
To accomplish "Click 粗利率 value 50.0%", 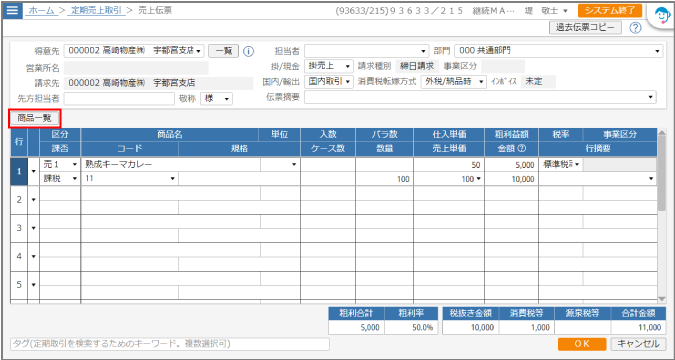I will point(411,327).
